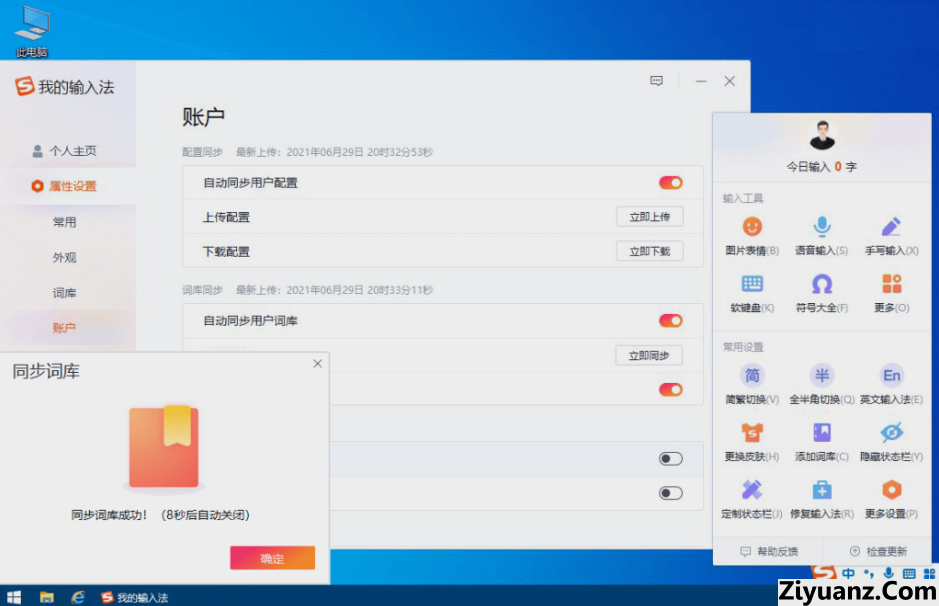
Task: Toggle 自动同步用户词库 switch
Action: [670, 321]
